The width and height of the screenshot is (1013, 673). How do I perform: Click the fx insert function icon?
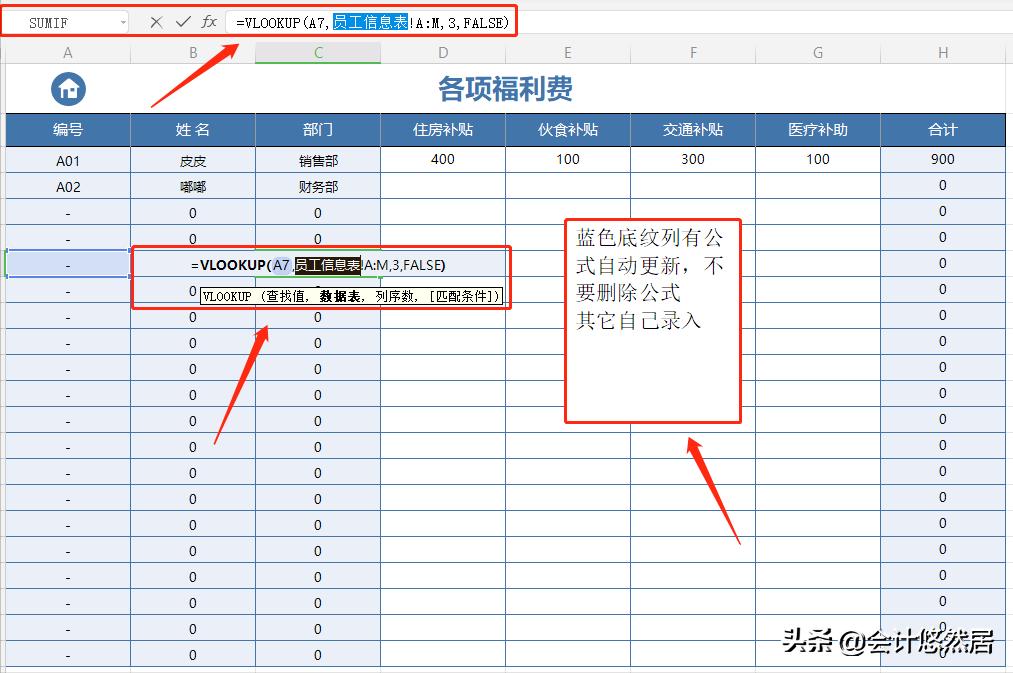(x=210, y=21)
